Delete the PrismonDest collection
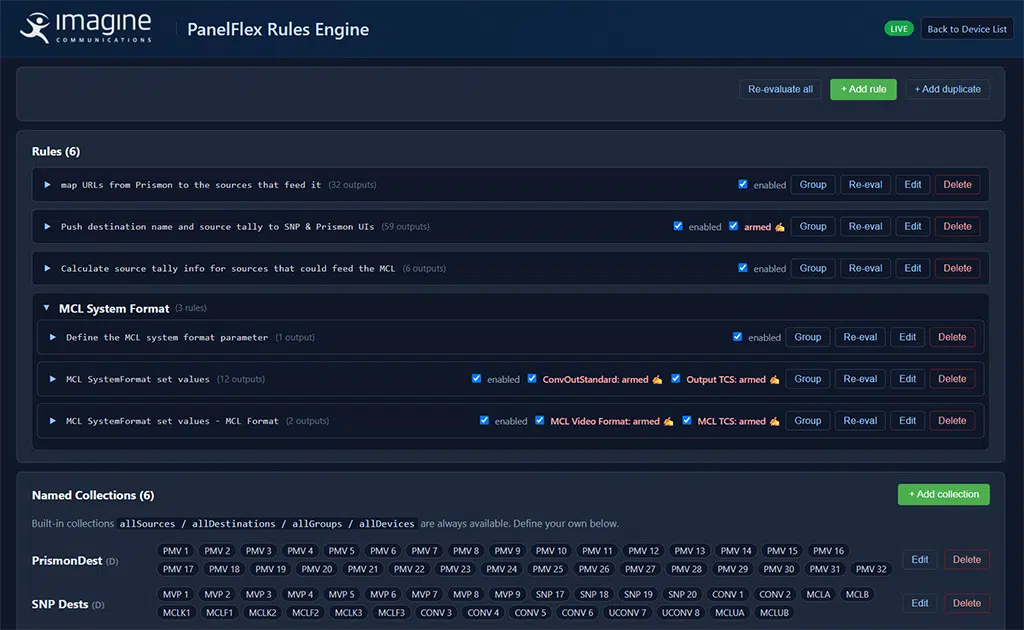 point(967,560)
